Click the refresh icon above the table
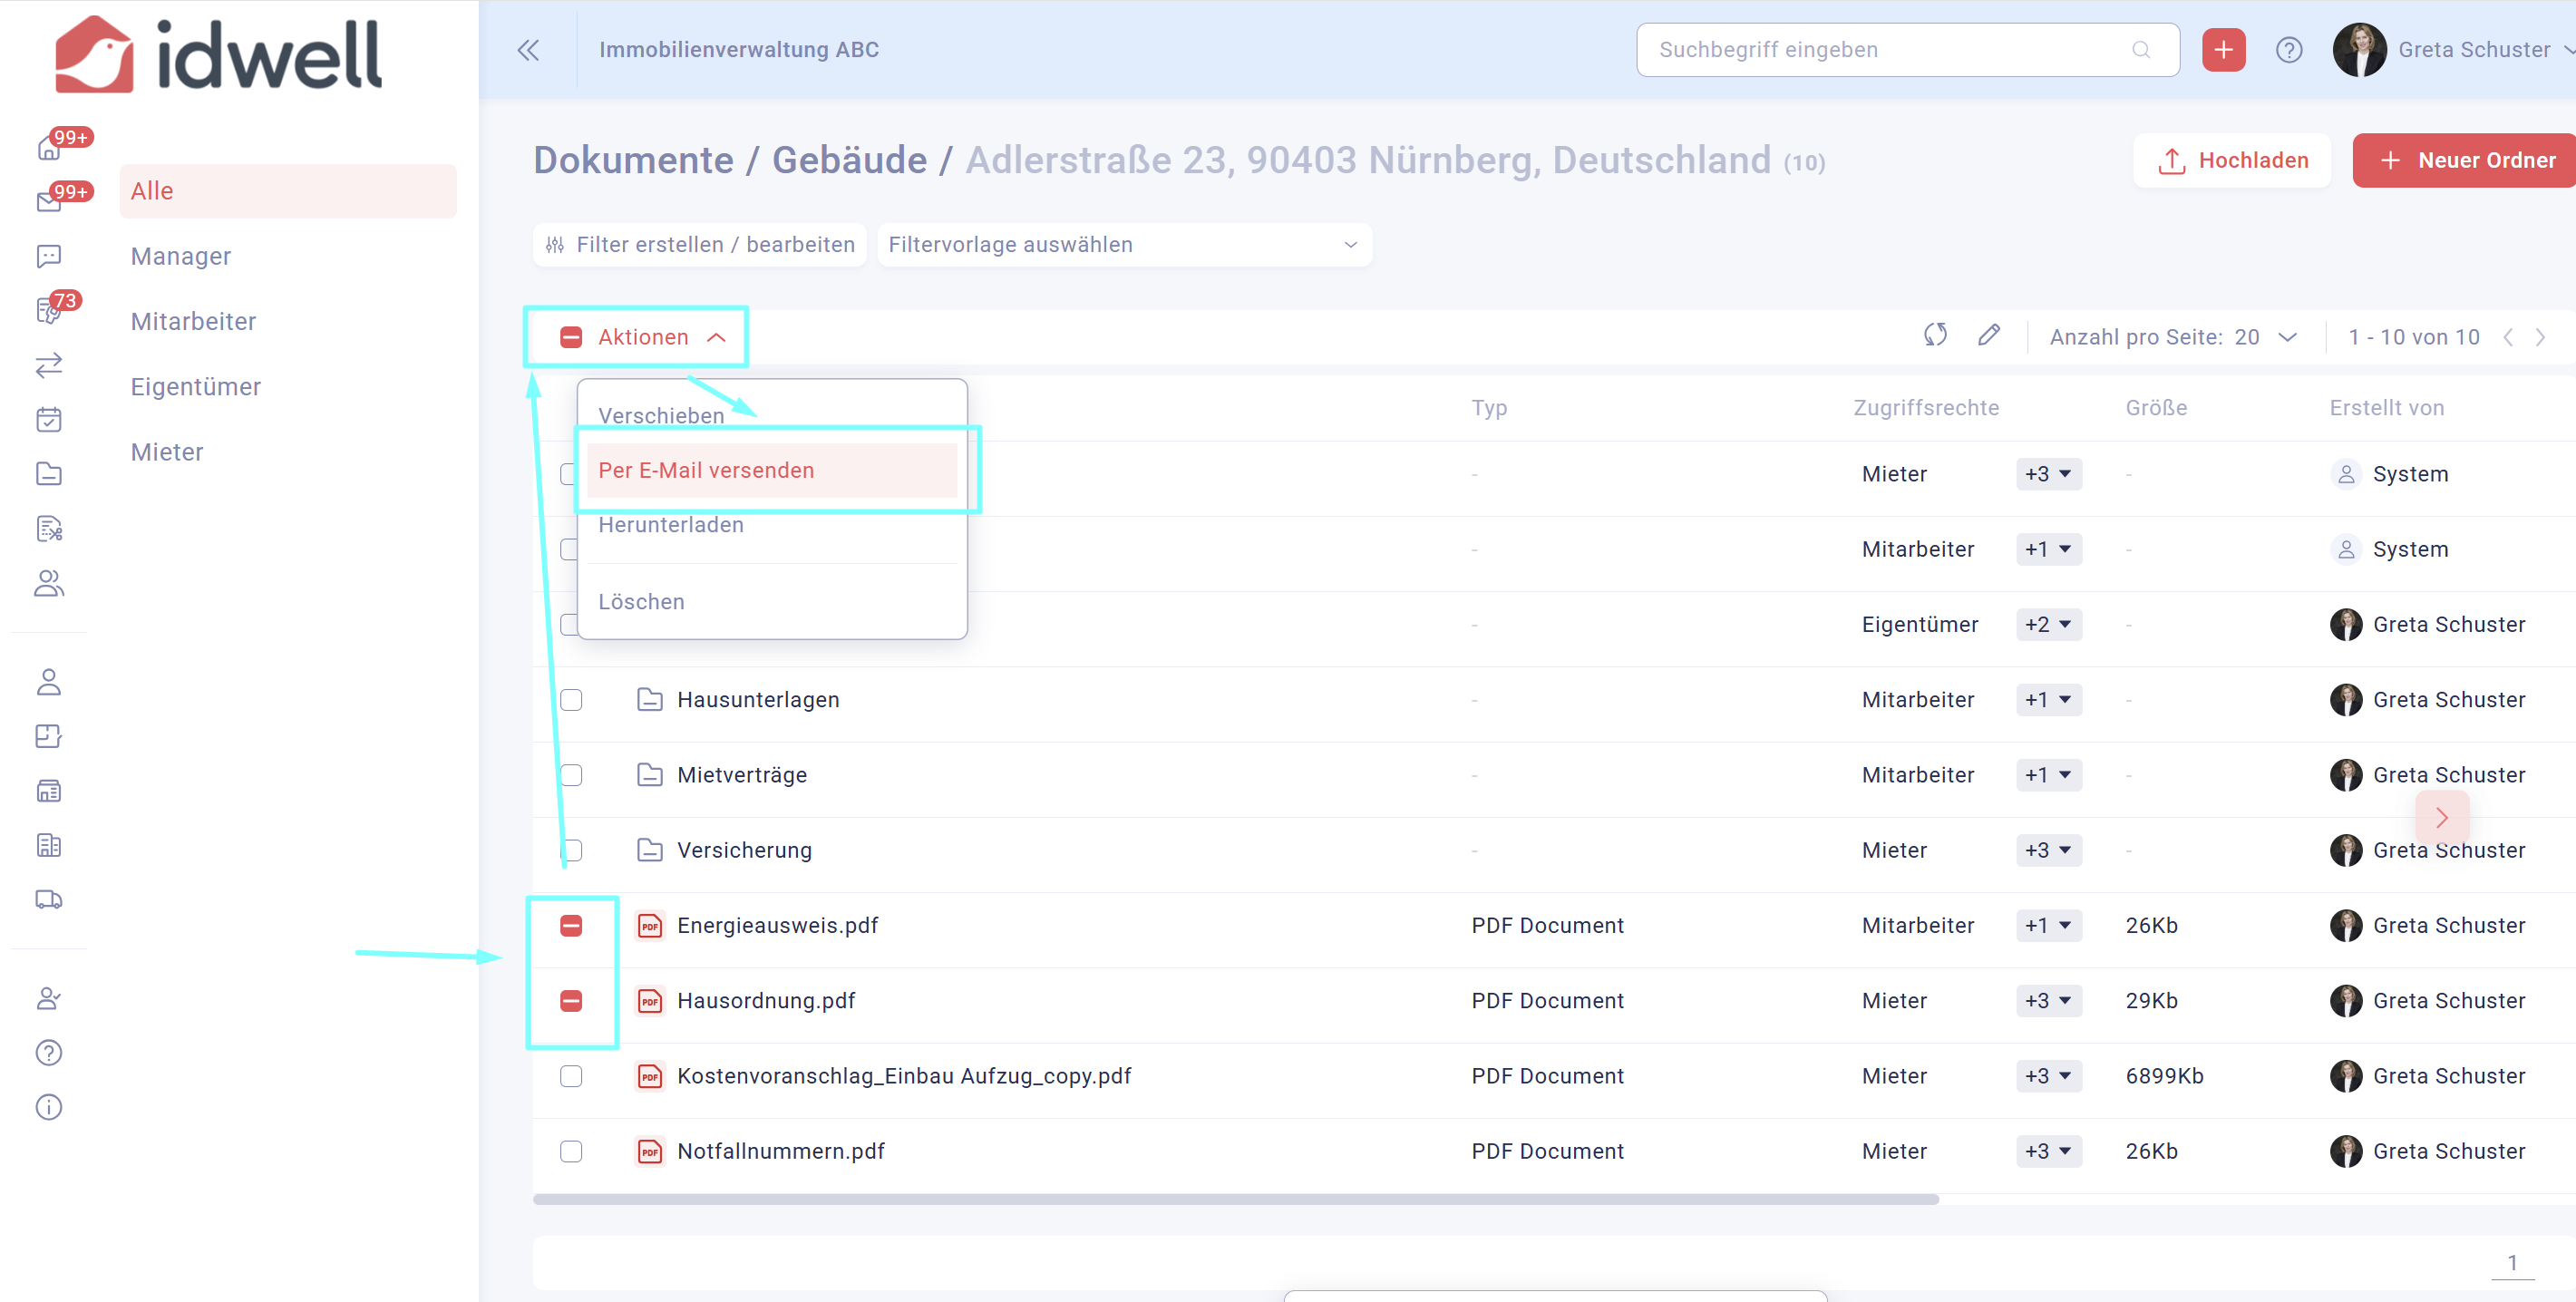This screenshot has height=1302, width=2576. 1935,335
